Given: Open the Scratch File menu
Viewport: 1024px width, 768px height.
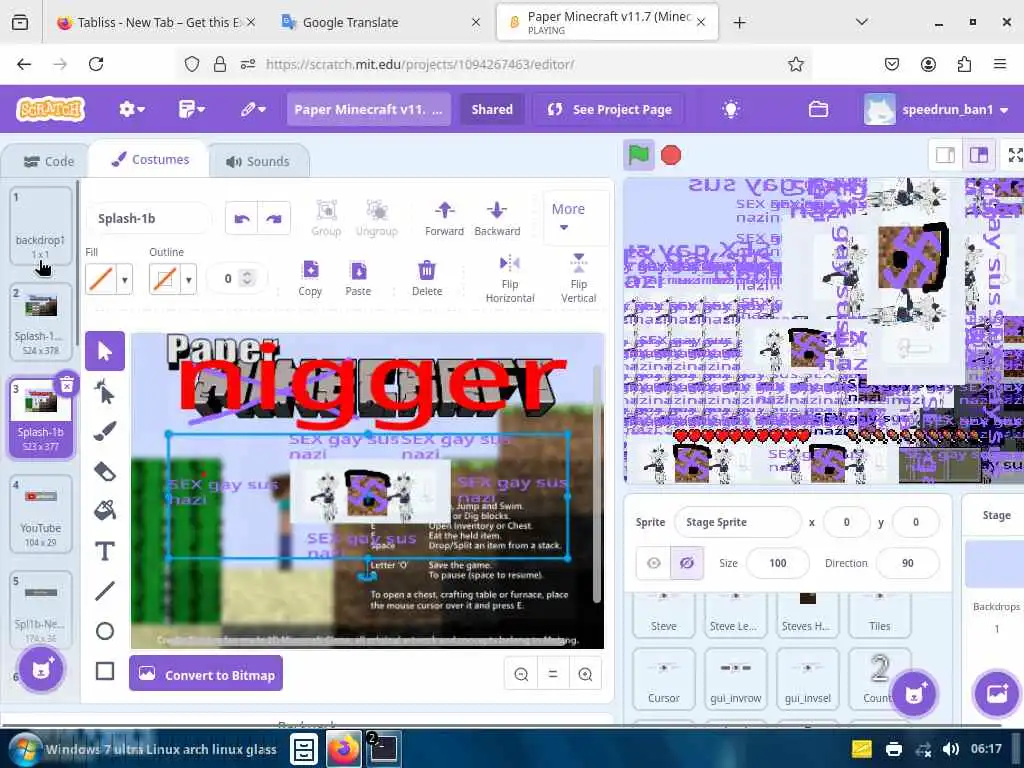Looking at the screenshot, I should (x=191, y=109).
